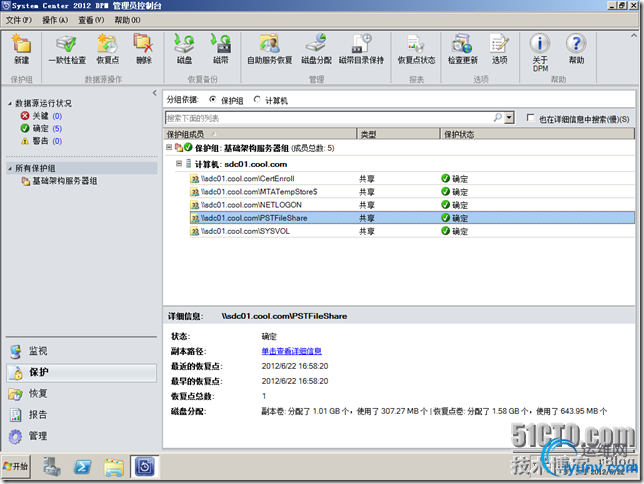The image size is (644, 484).
Task: Sort by 保护组成员 column header
Action: [260, 134]
